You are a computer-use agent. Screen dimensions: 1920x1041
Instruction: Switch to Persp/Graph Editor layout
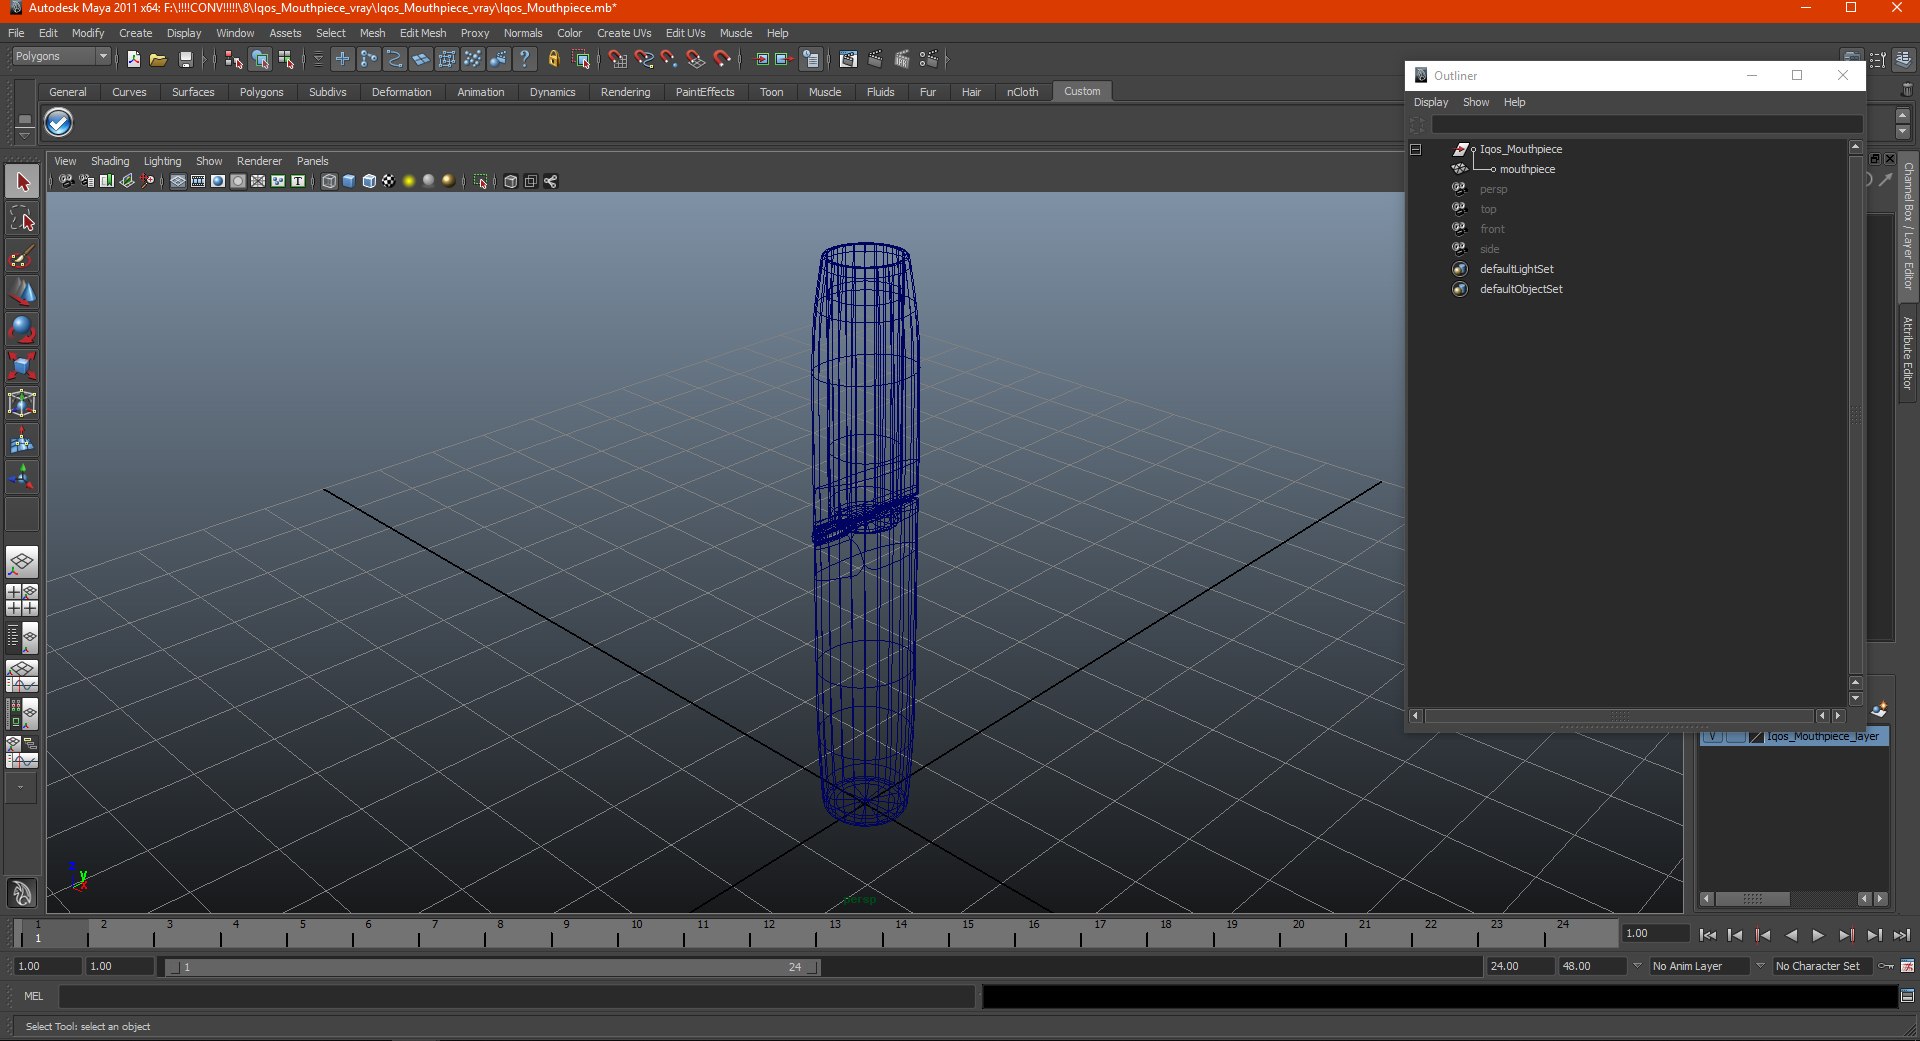22,675
